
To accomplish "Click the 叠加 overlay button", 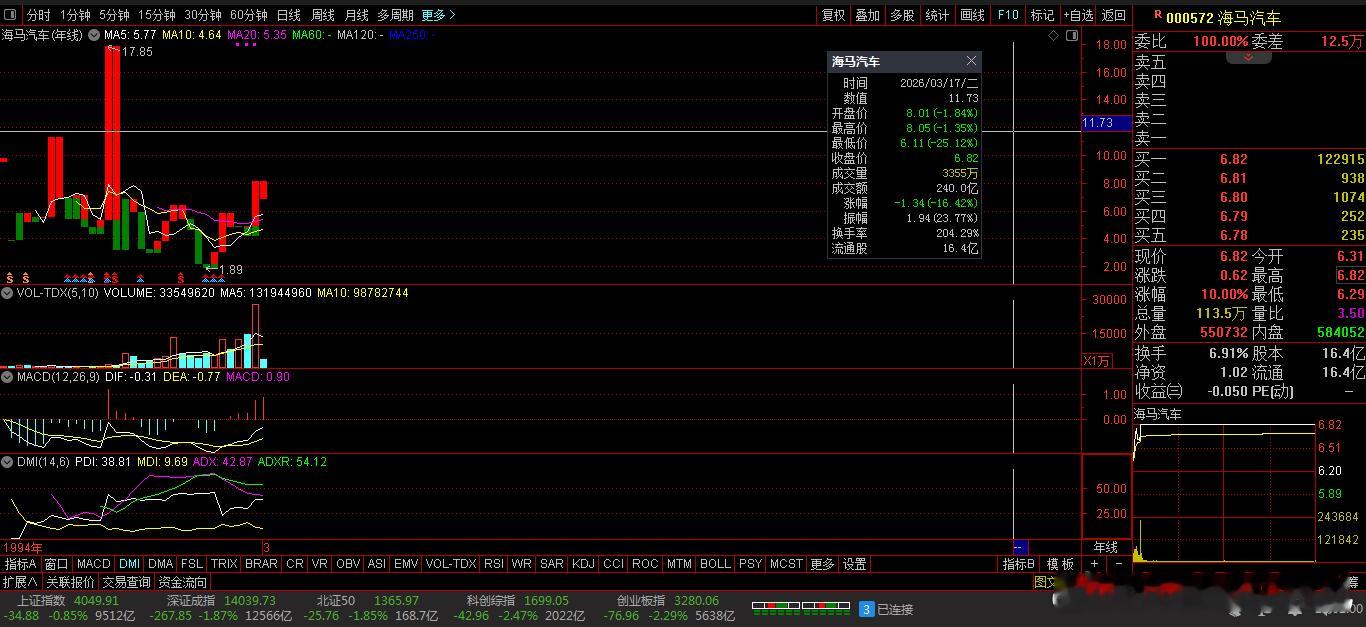I will pos(868,15).
